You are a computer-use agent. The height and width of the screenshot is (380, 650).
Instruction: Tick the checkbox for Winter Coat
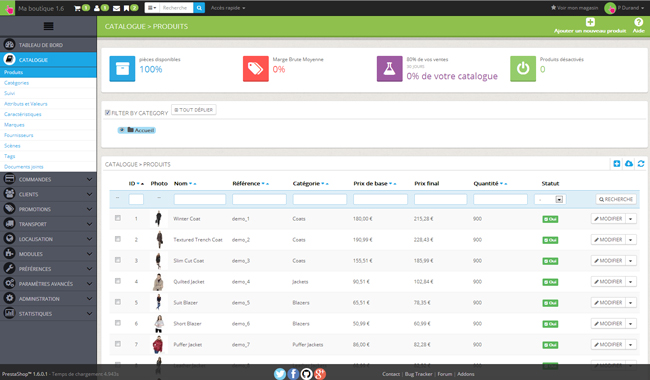(118, 218)
